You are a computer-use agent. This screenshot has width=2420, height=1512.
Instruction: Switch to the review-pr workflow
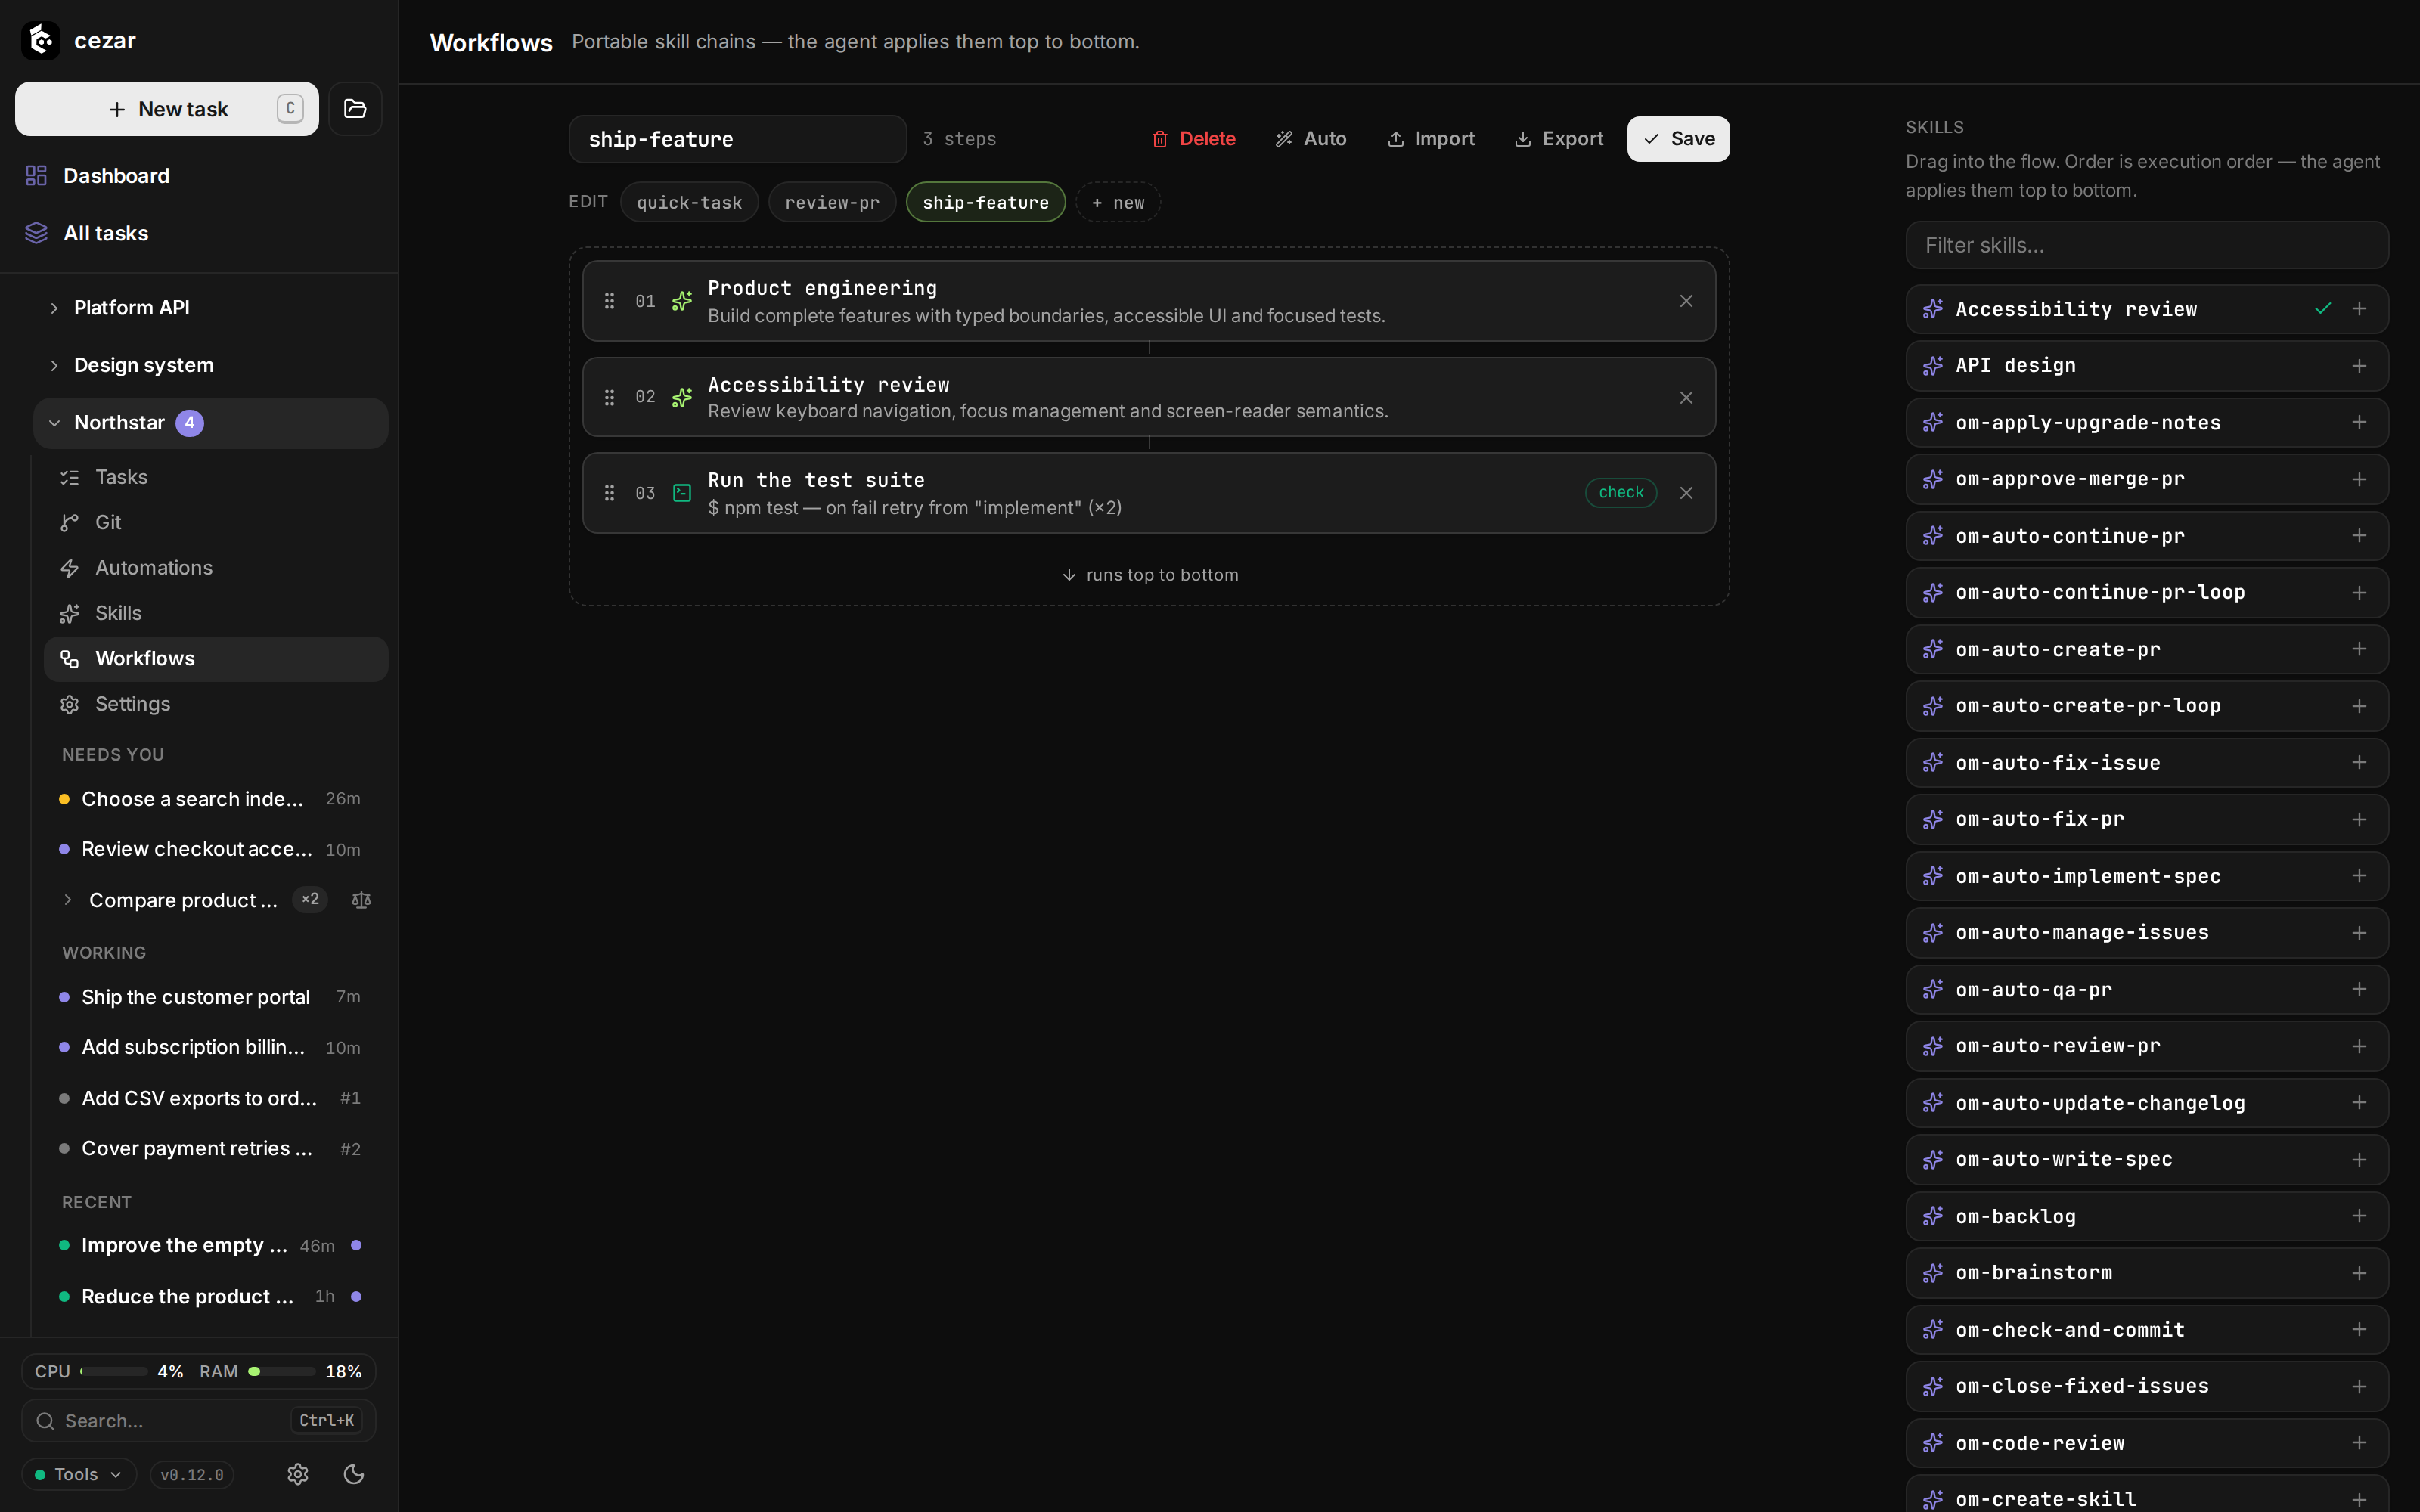[x=832, y=202]
